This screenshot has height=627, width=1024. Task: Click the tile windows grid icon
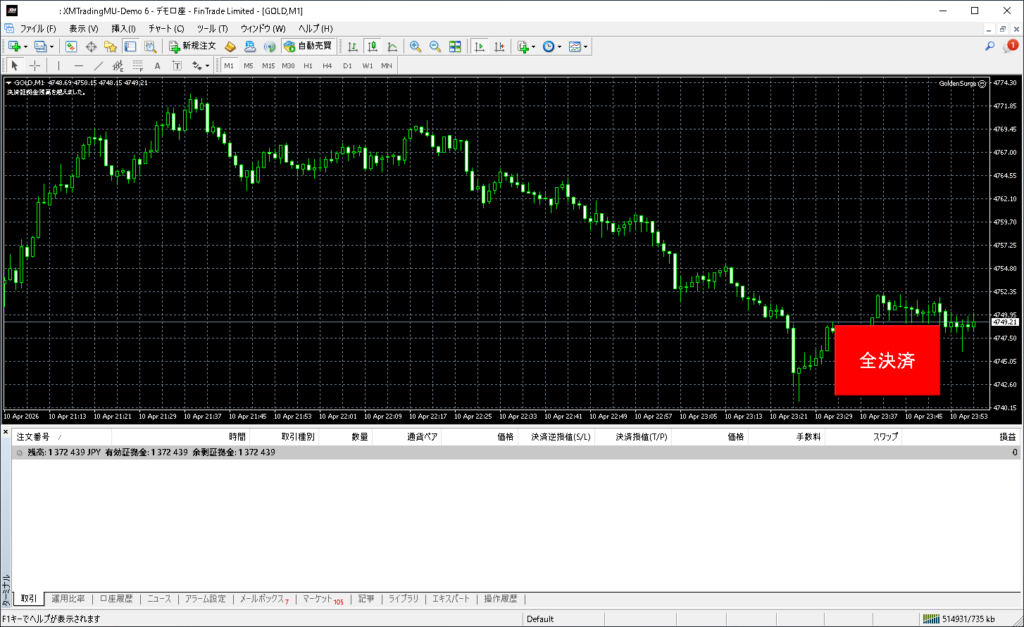click(455, 46)
